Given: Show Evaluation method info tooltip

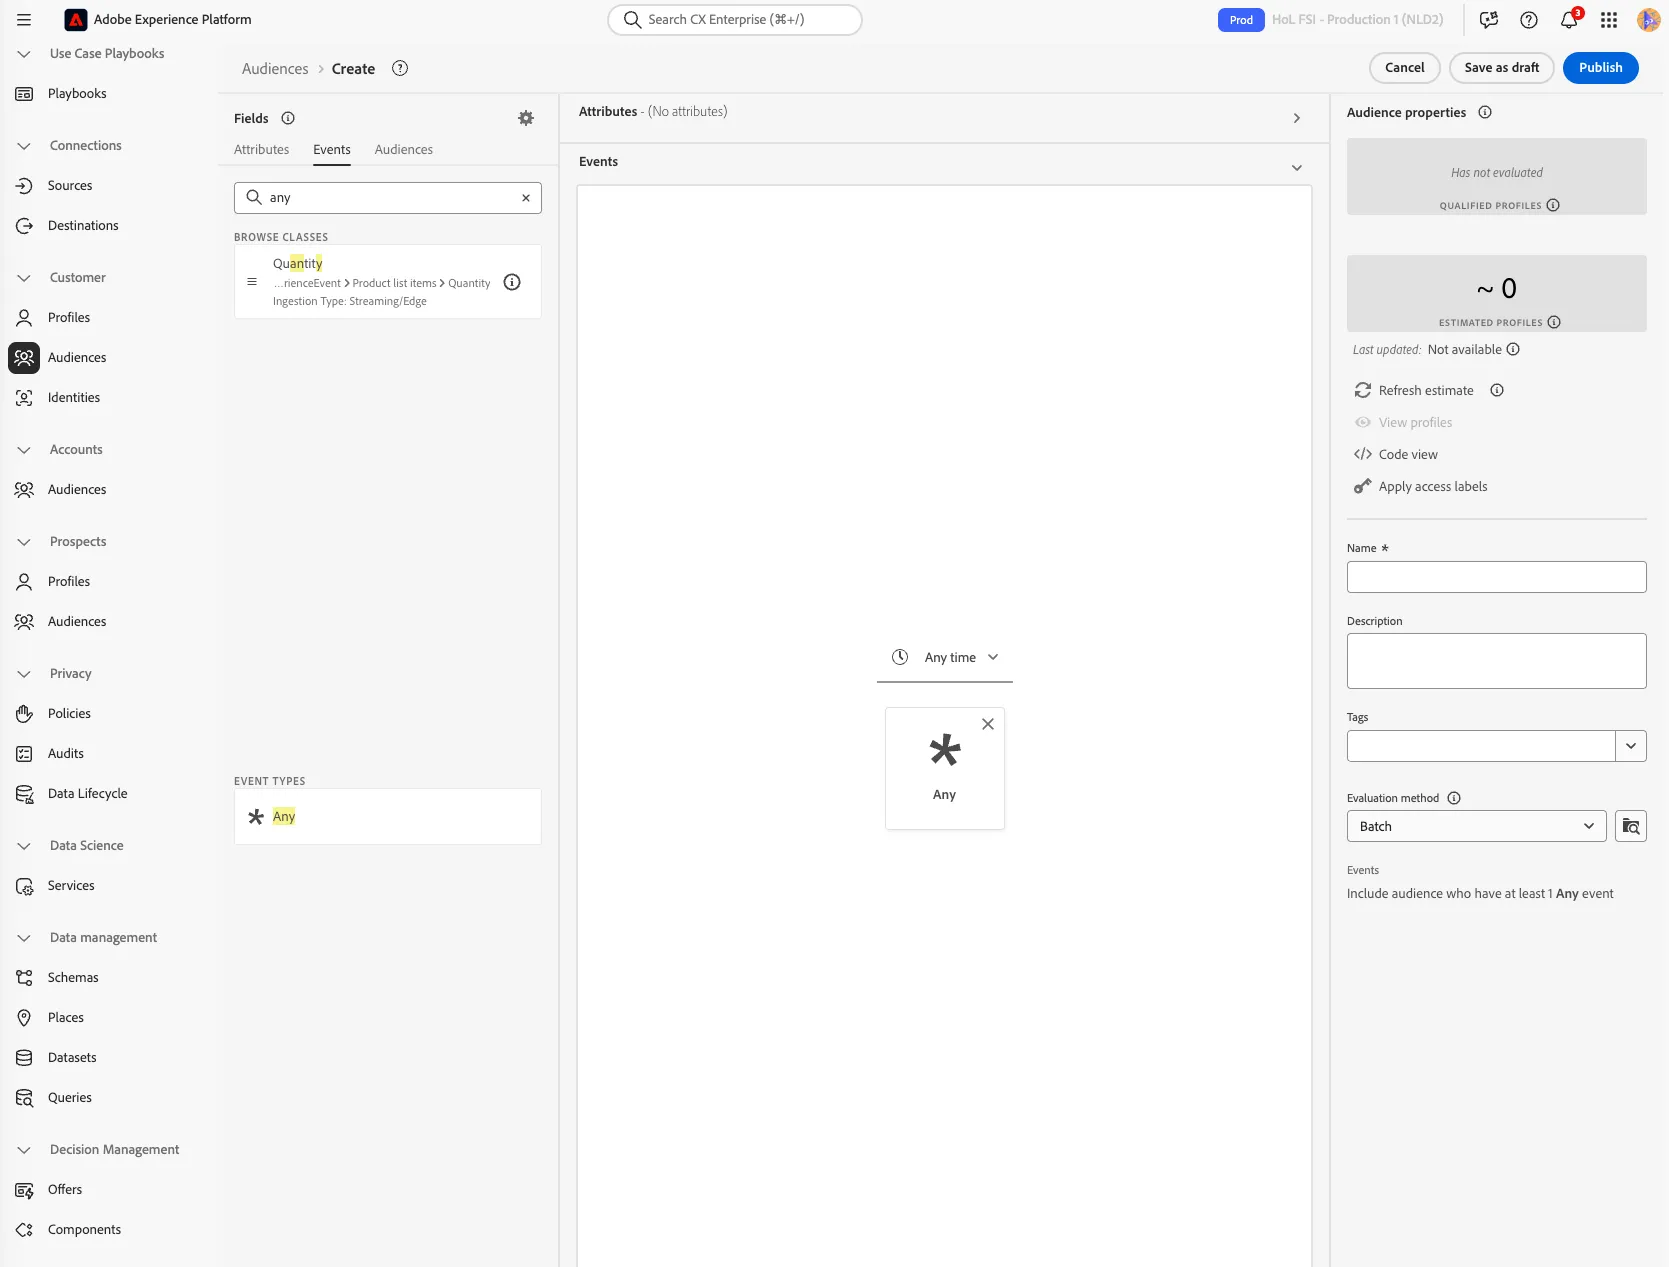Looking at the screenshot, I should coord(1454,798).
